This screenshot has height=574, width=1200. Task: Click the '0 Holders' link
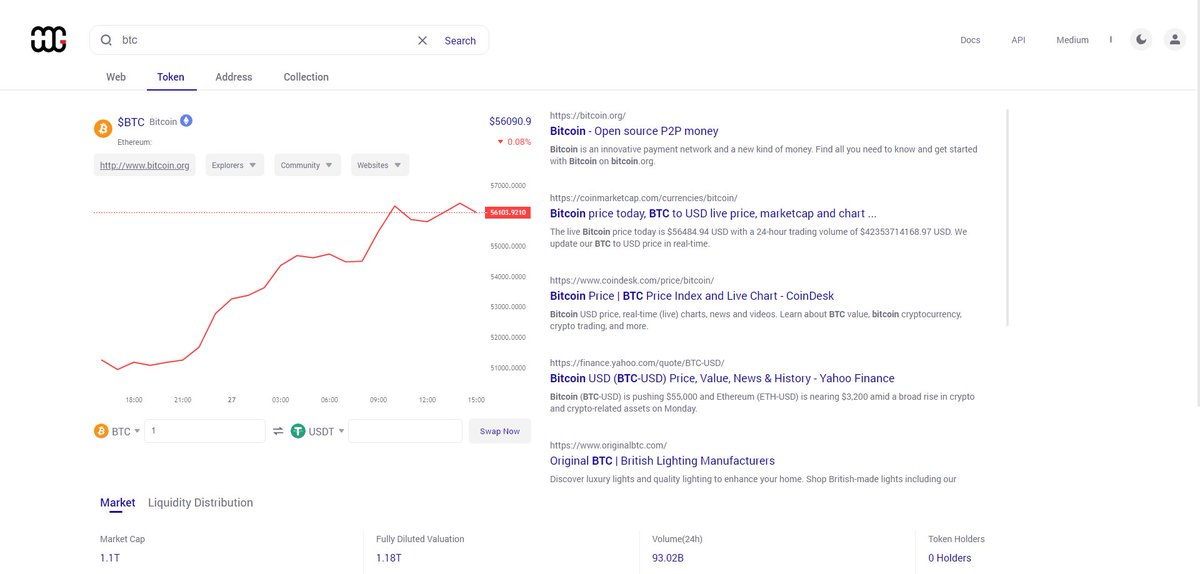tap(949, 558)
